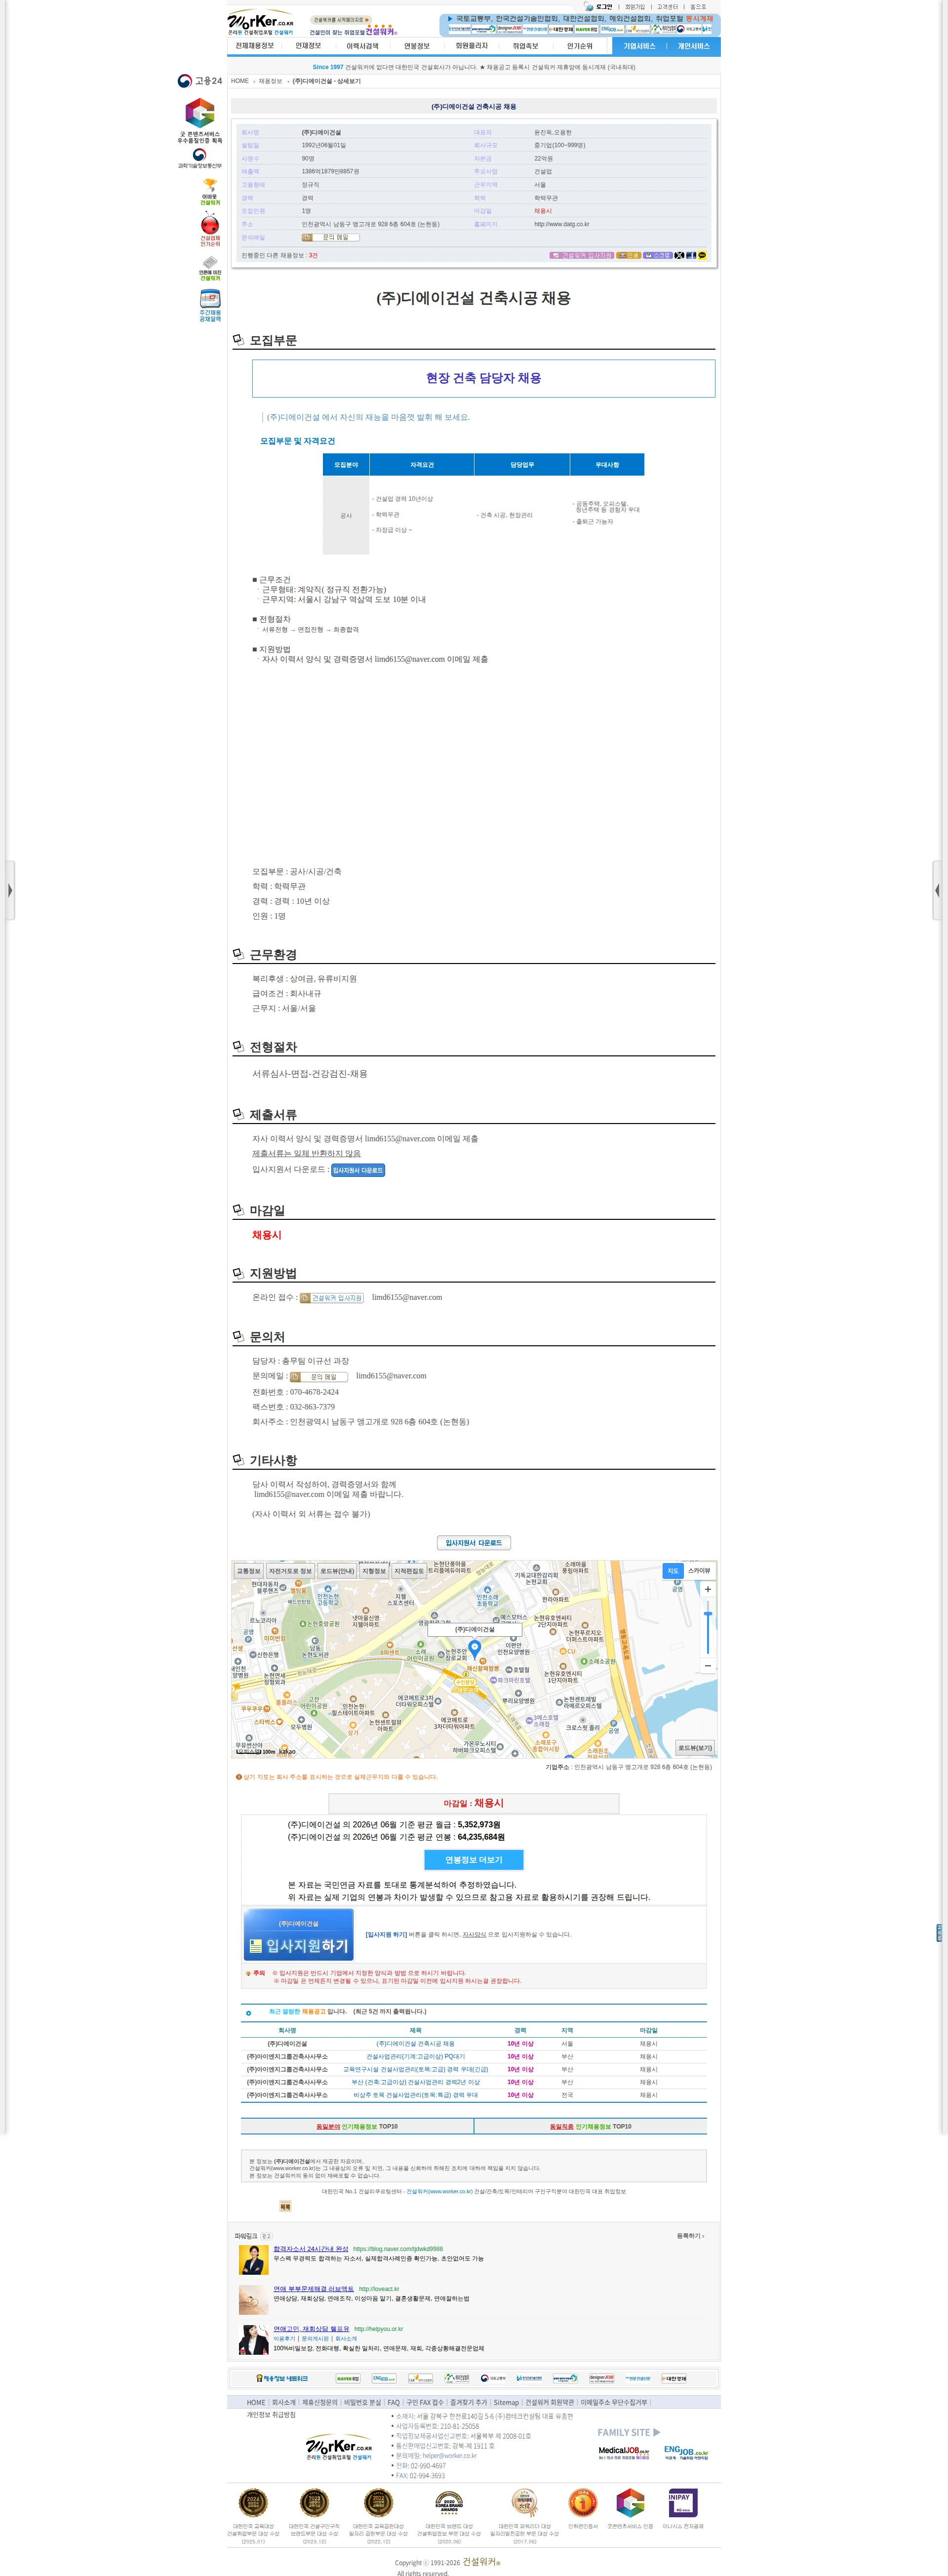Share the posting on X (Twitter)

pos(679,255)
